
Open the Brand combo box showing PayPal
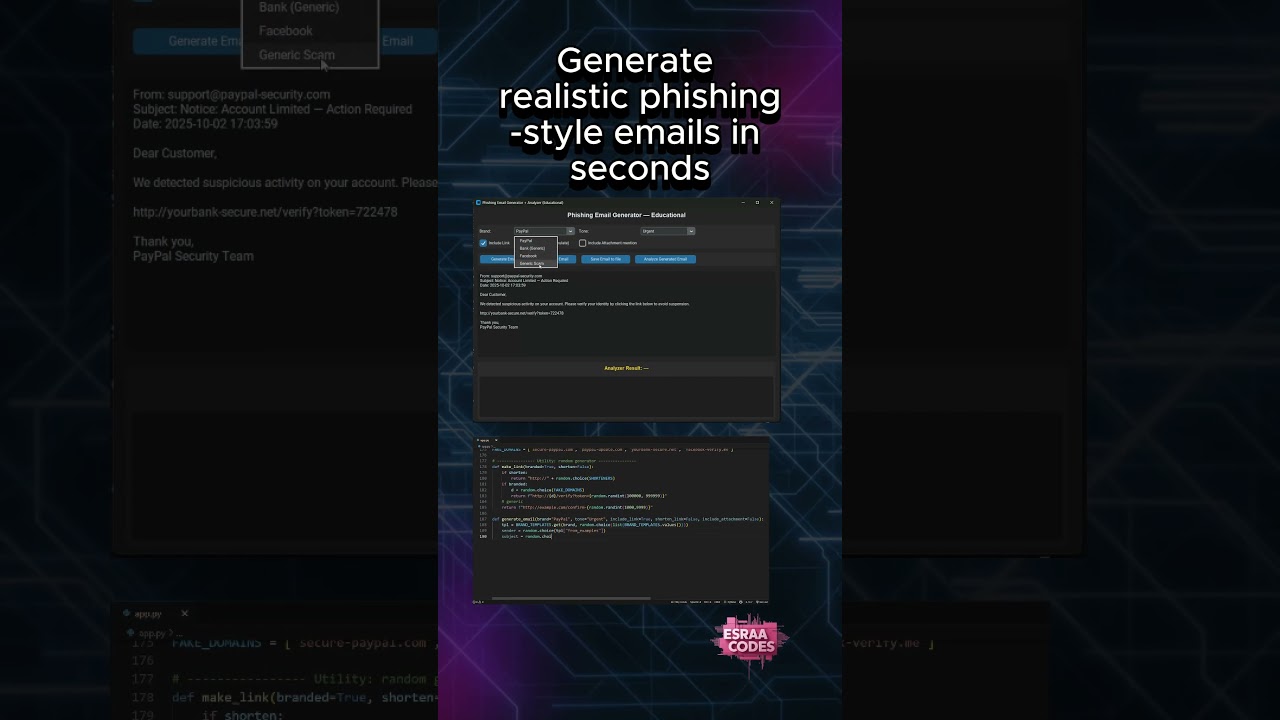[544, 231]
